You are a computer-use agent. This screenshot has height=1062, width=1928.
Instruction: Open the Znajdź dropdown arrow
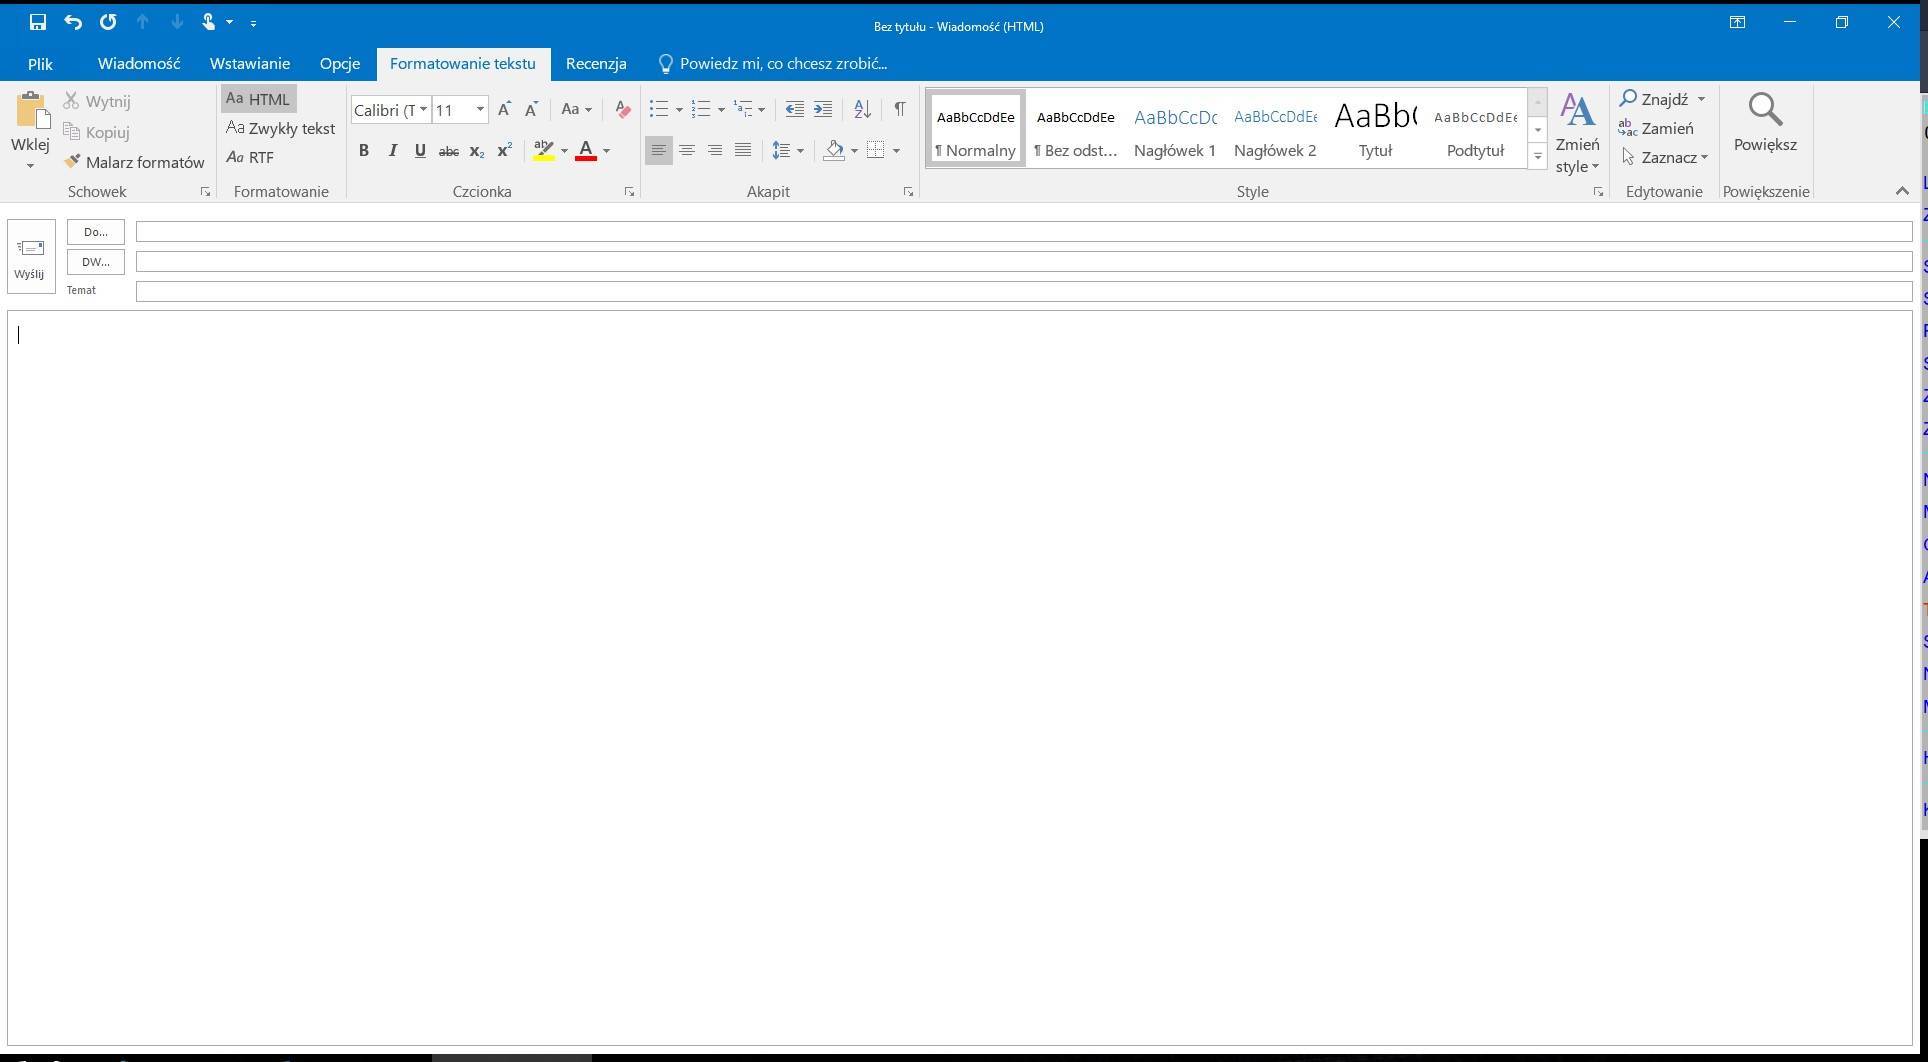pyautogui.click(x=1701, y=99)
